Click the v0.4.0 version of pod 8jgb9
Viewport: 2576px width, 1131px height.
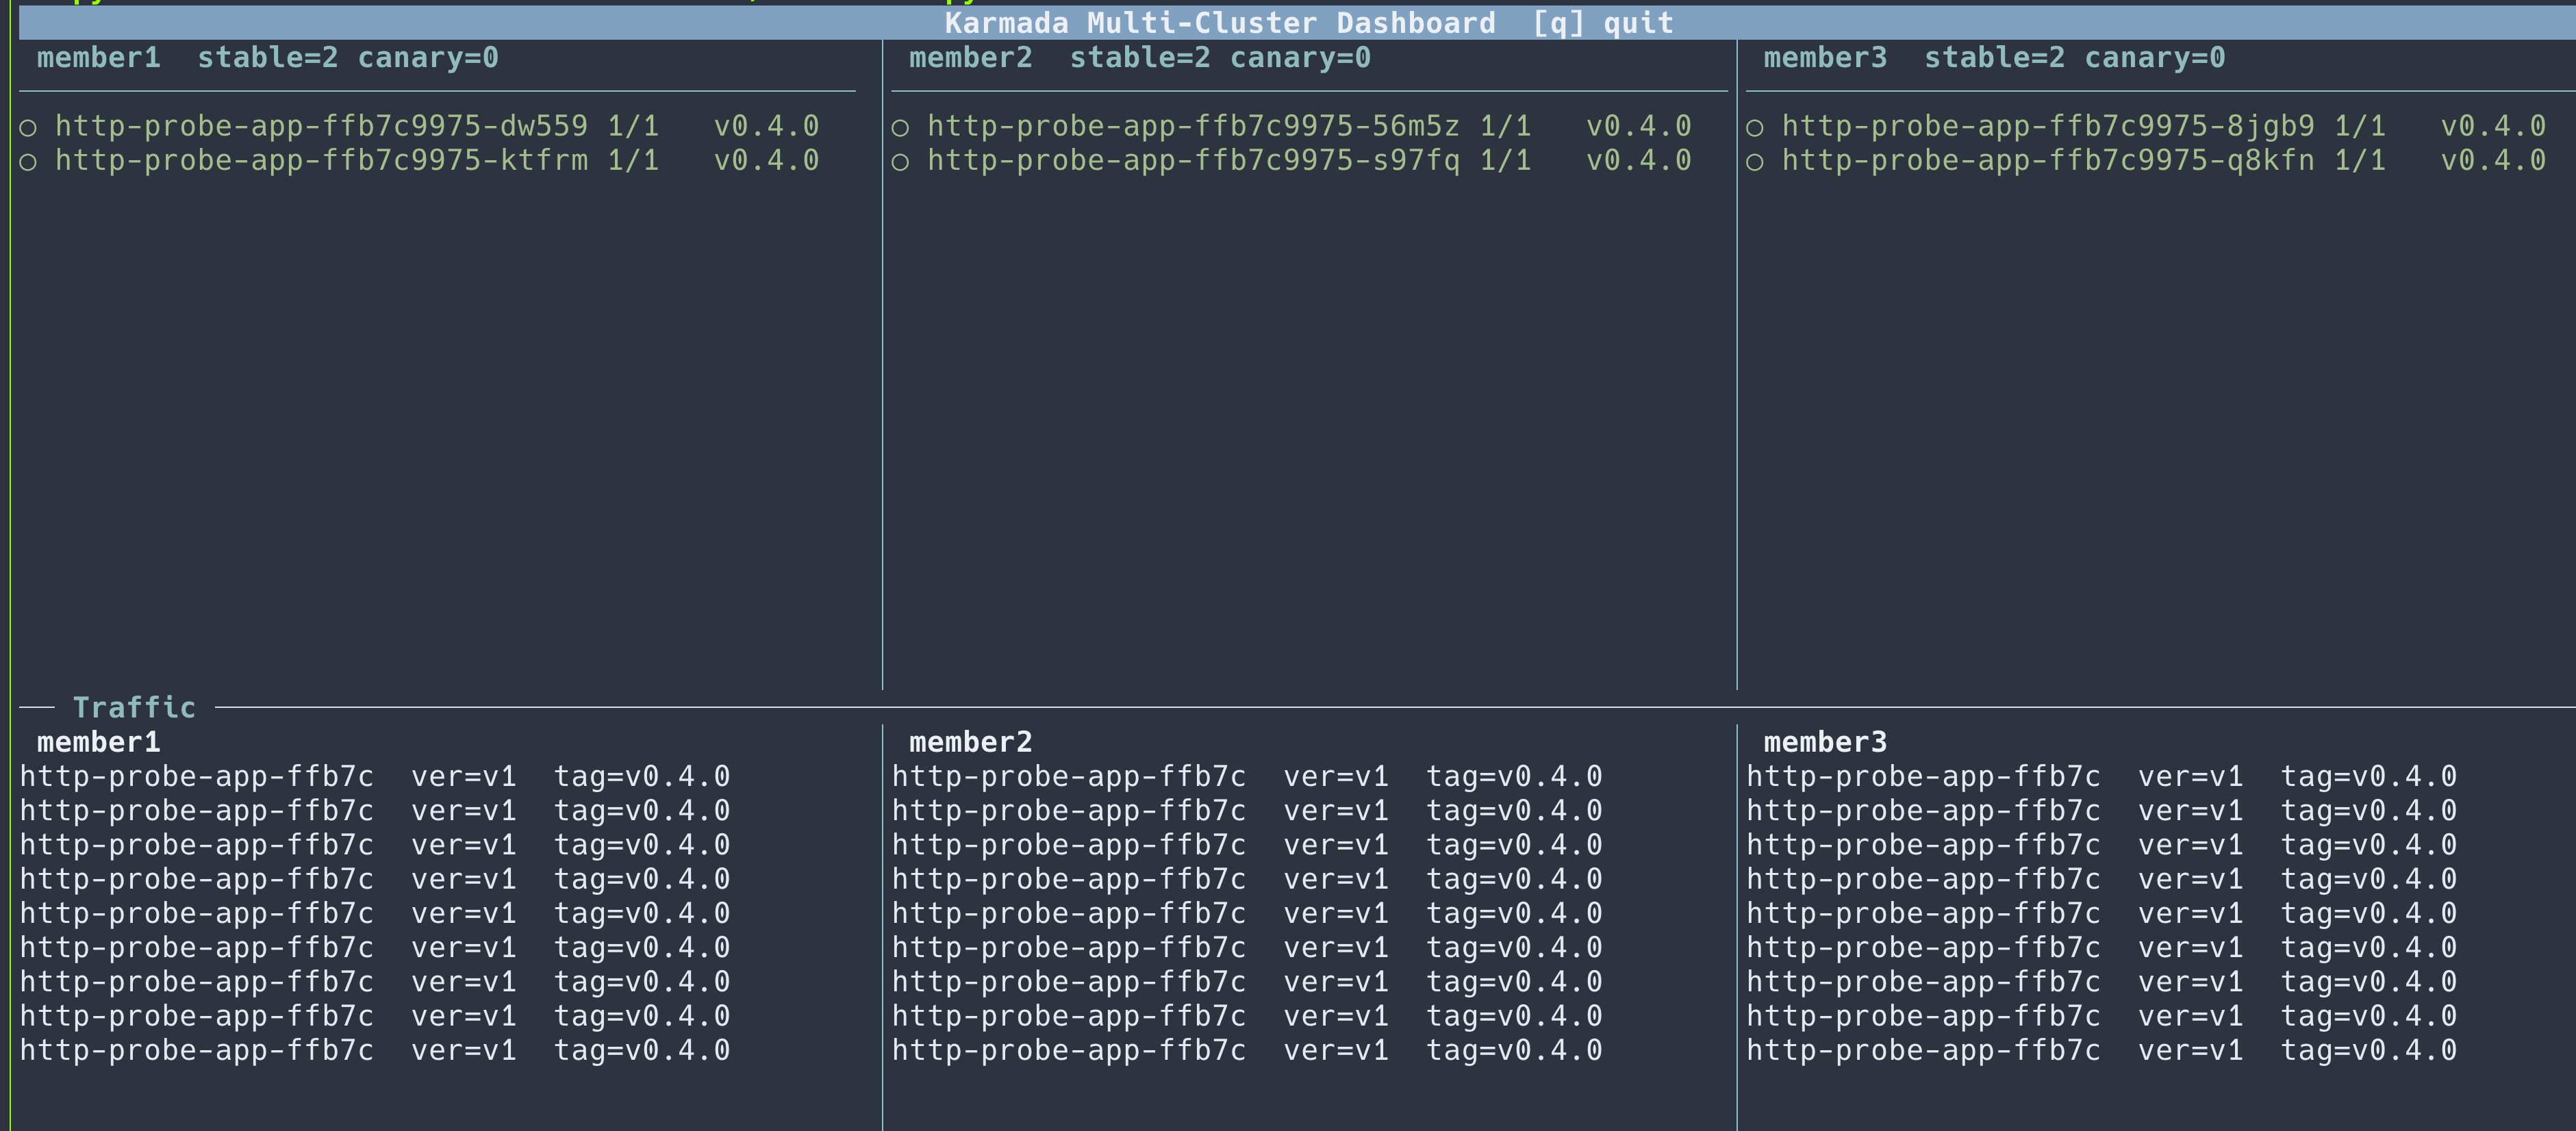2493,126
